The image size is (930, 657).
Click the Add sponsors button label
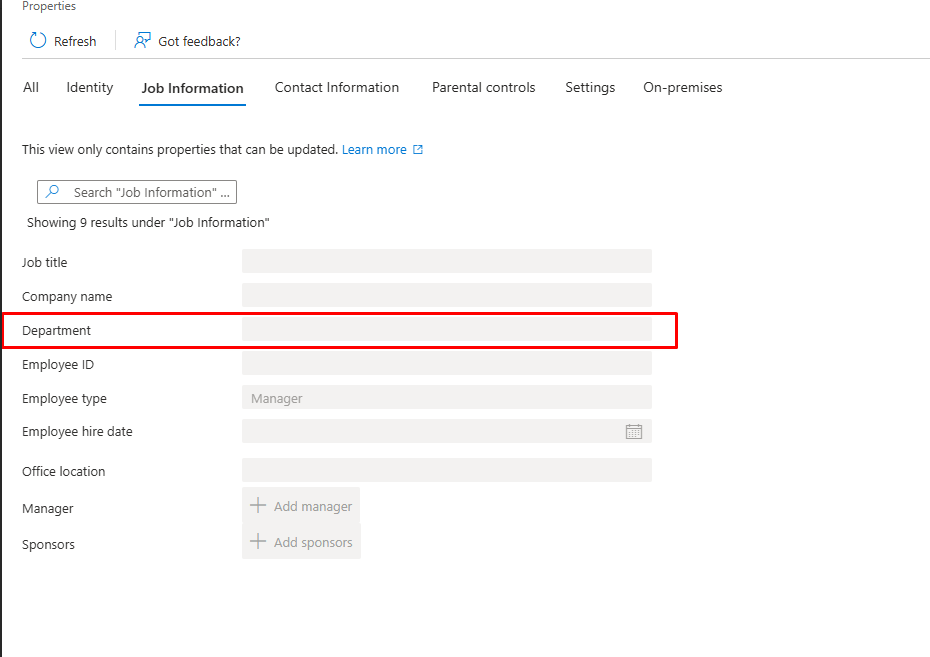click(x=313, y=543)
